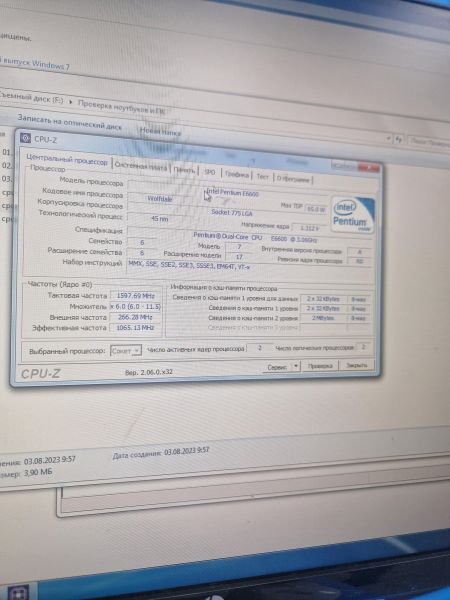
Task: Click the L1 data cache 2 x 32 KBytes value
Action: click(323, 299)
